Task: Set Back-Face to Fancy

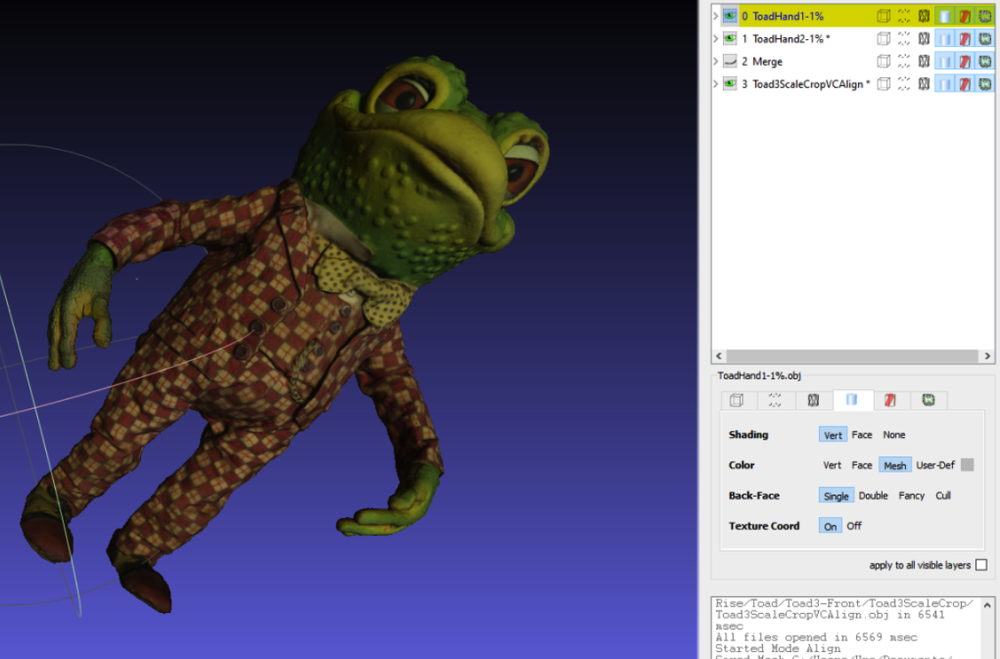Action: [x=911, y=496]
